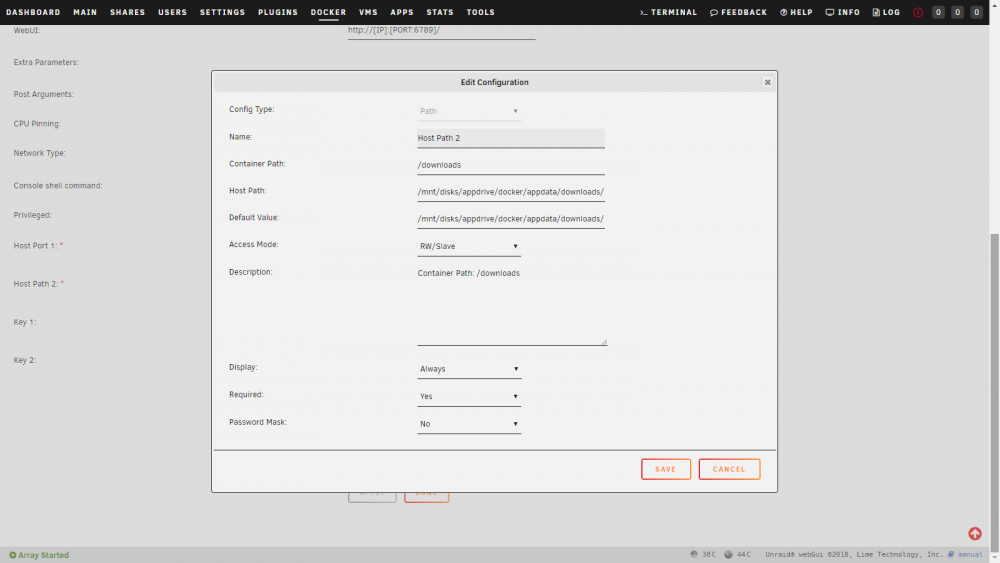This screenshot has width=1000, height=563.
Task: Click the red alert notification icon
Action: pyautogui.click(x=918, y=12)
